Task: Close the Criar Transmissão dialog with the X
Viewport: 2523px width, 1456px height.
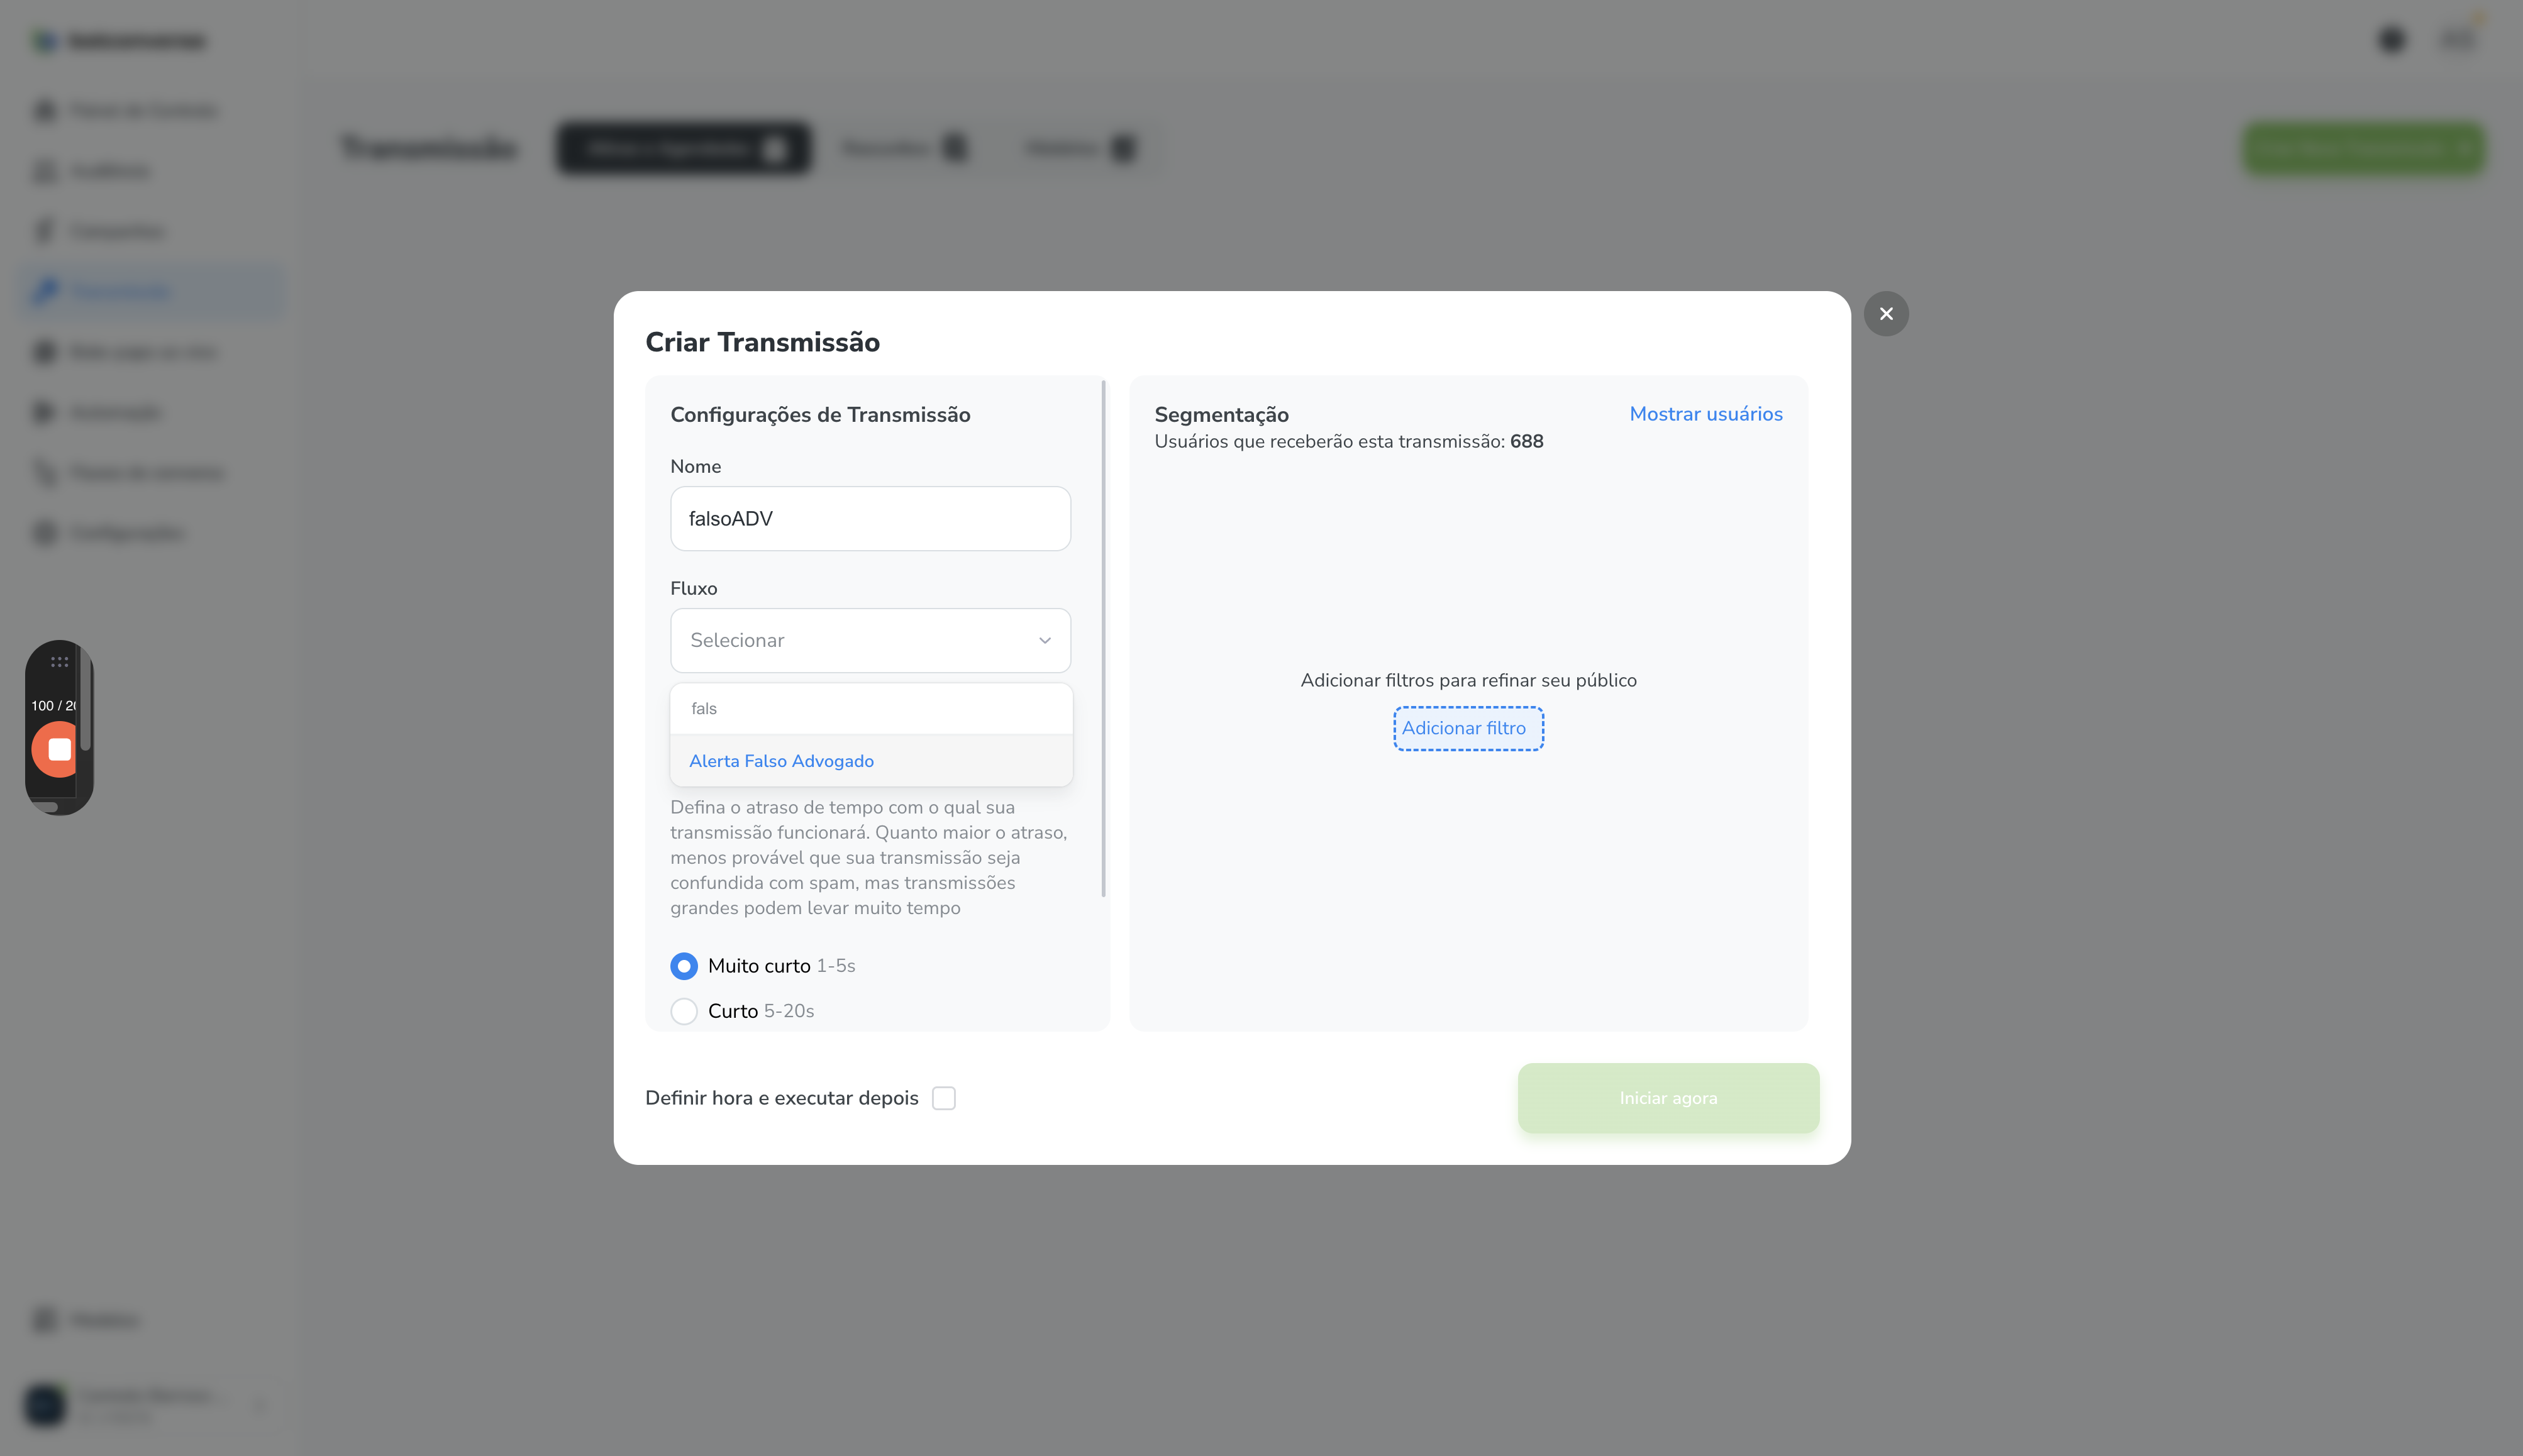Action: coord(1886,314)
